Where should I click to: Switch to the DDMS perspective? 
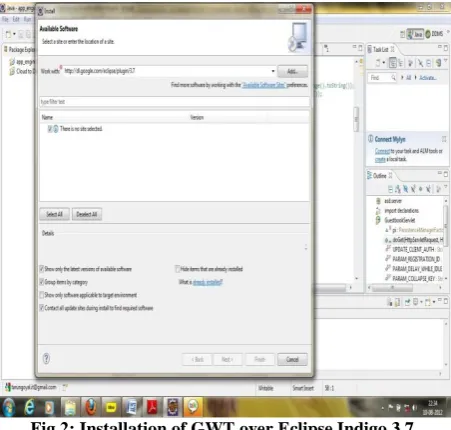point(434,34)
